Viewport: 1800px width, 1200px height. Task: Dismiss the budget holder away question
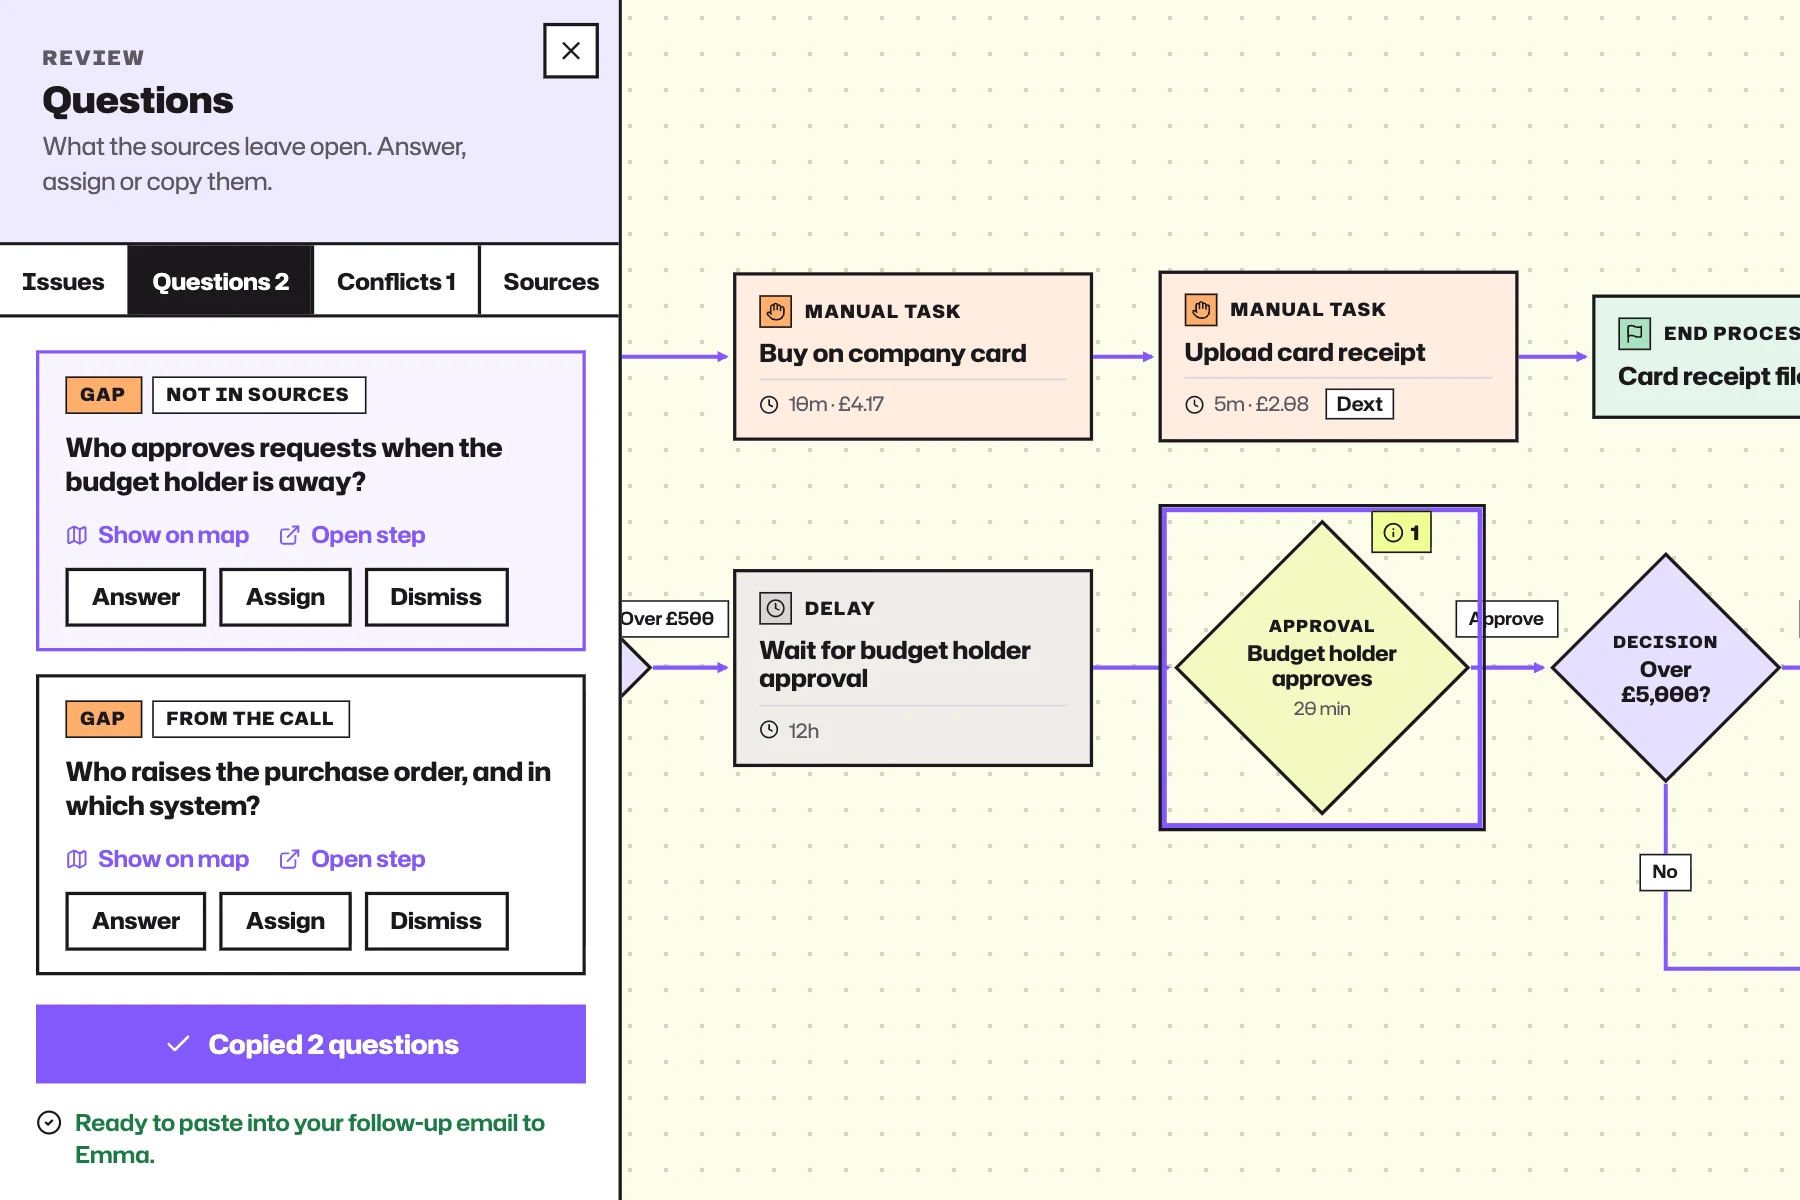tap(436, 597)
